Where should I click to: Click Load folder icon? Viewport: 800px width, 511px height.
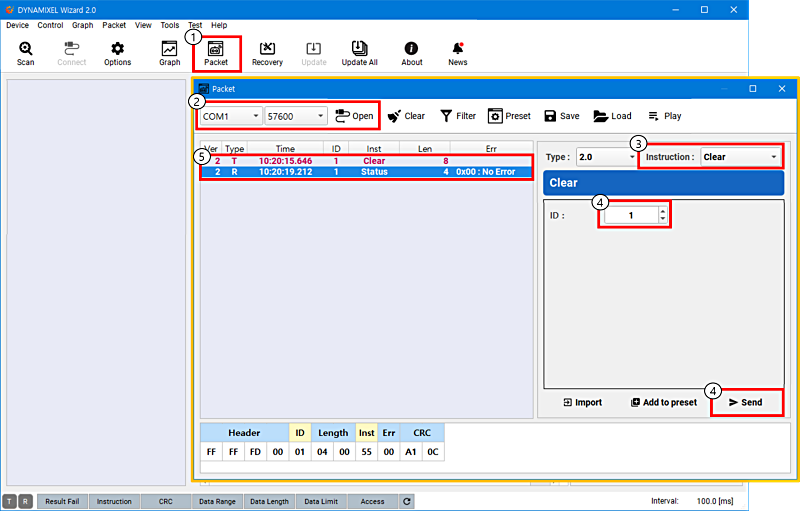click(612, 116)
